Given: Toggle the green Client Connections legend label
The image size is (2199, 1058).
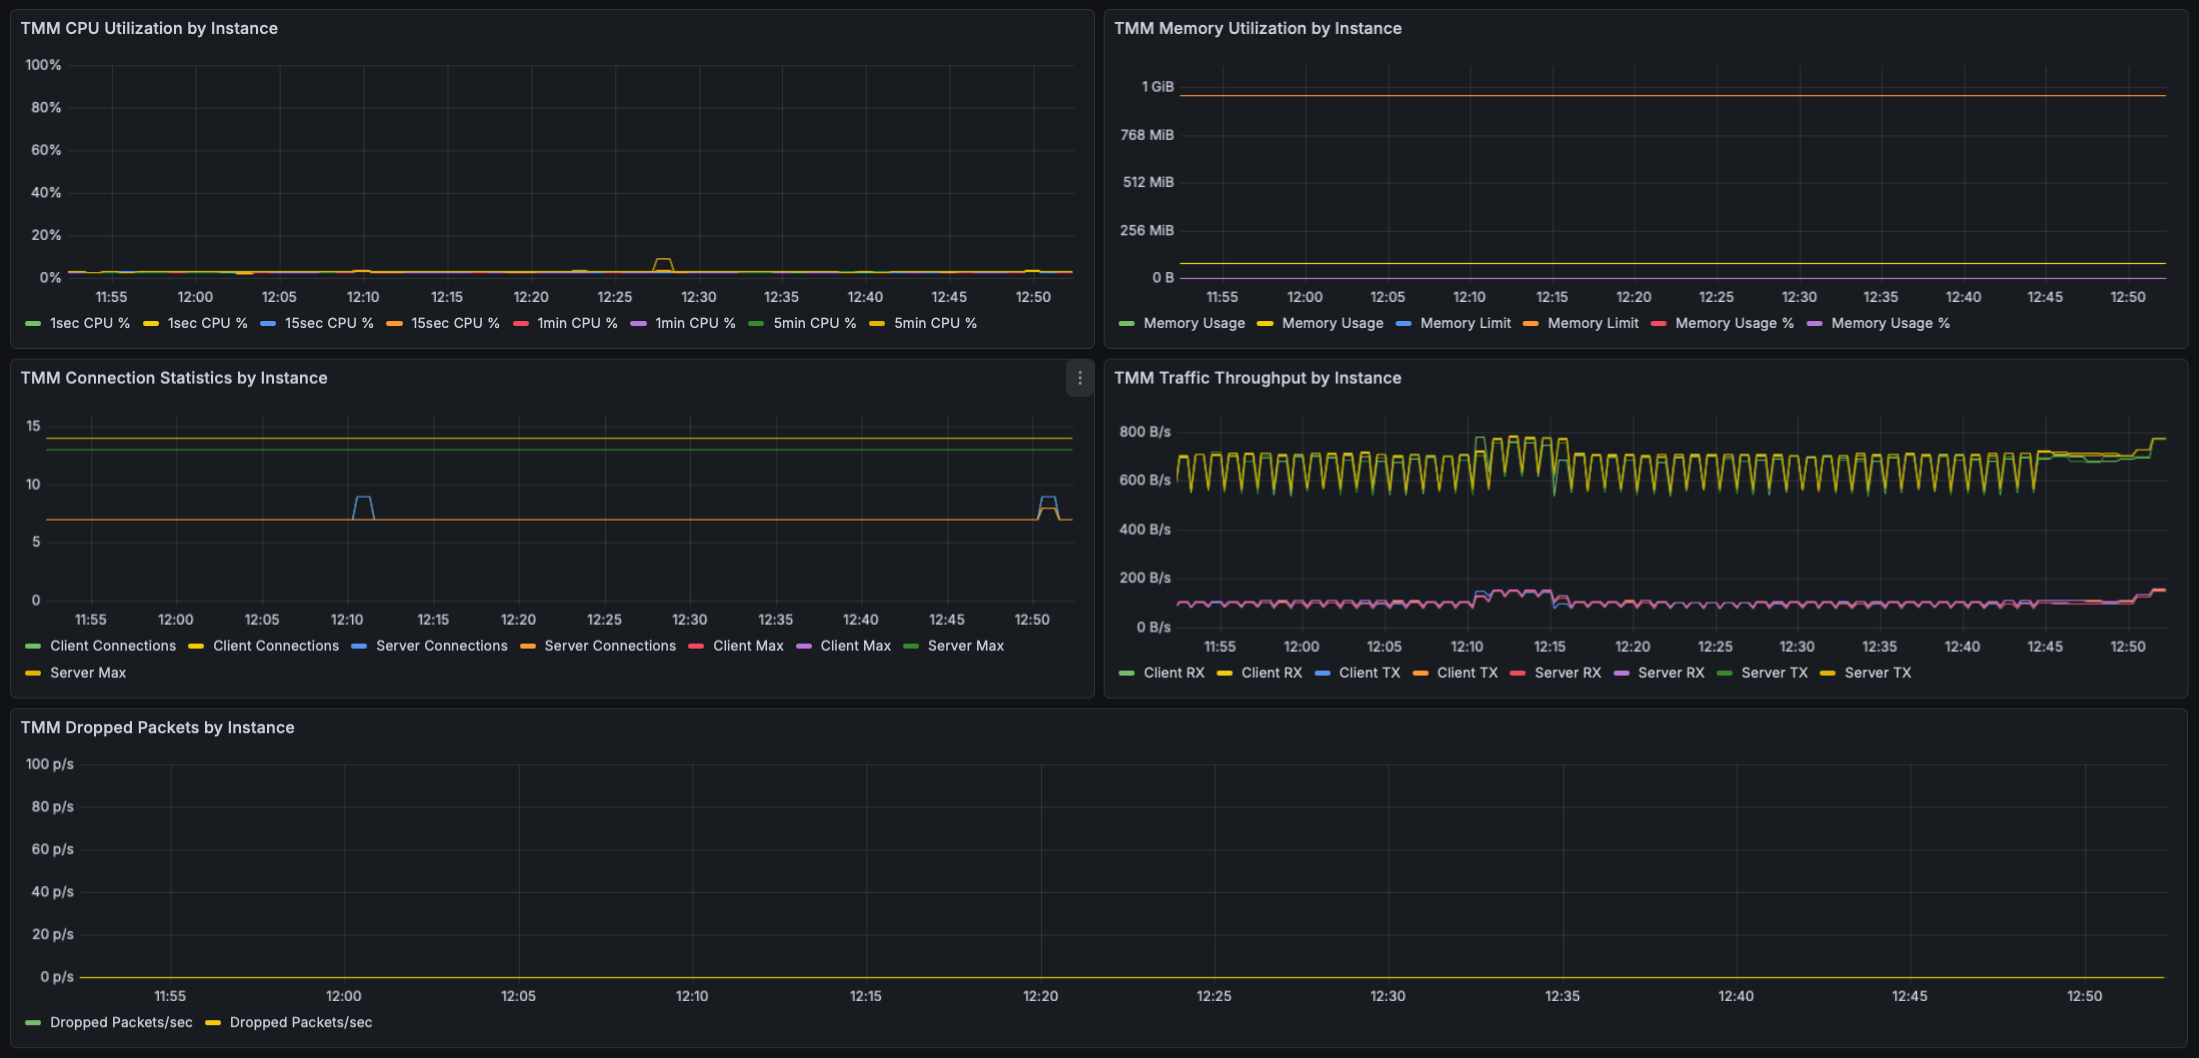Looking at the screenshot, I should pyautogui.click(x=113, y=646).
